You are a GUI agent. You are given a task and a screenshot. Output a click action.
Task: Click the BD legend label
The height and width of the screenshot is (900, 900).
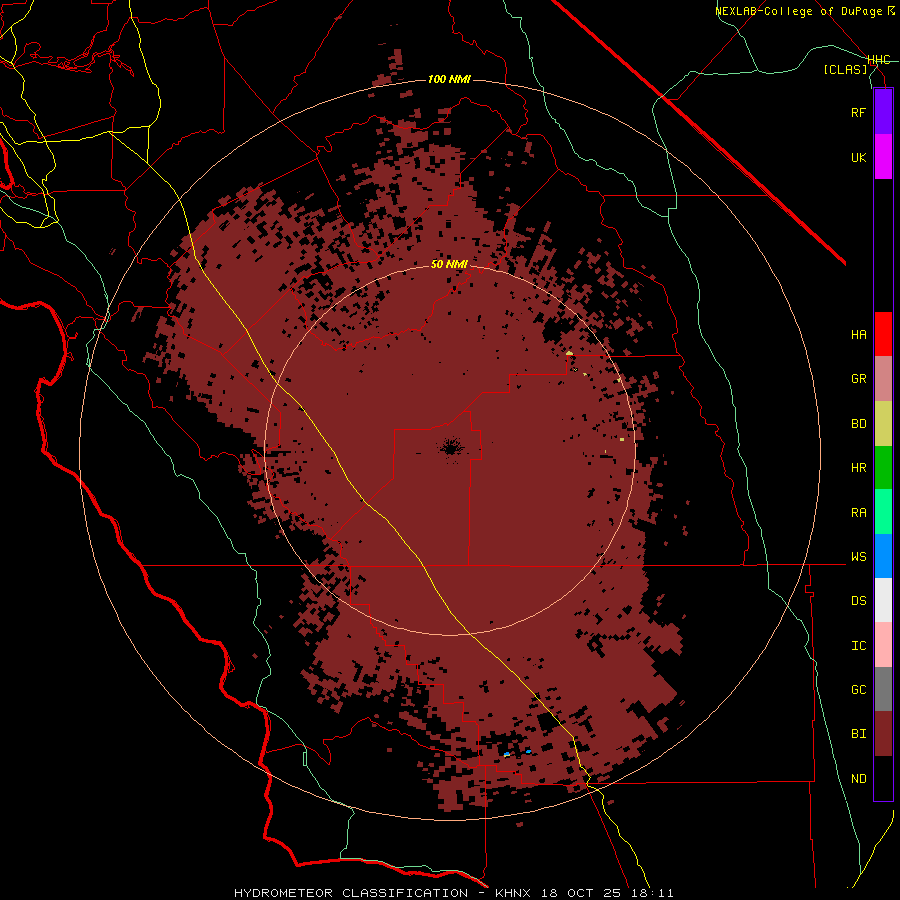(859, 424)
